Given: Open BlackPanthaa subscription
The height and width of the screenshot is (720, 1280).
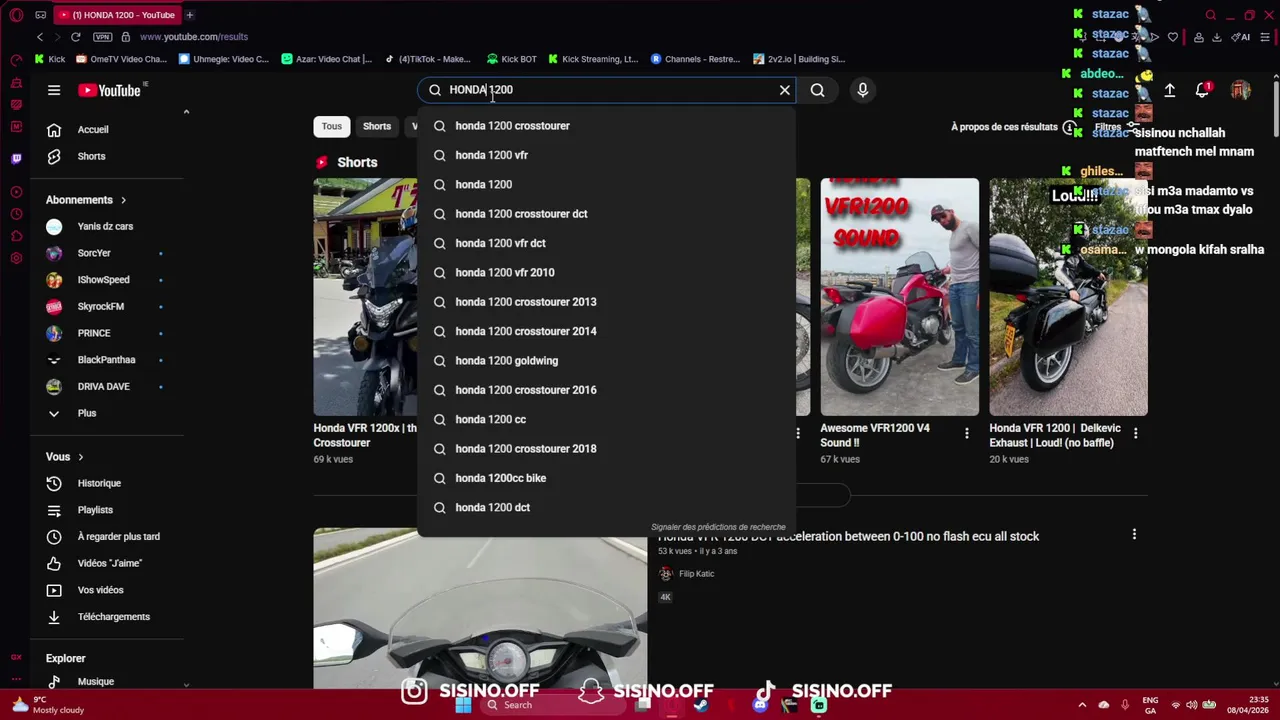Looking at the screenshot, I should coord(107,360).
